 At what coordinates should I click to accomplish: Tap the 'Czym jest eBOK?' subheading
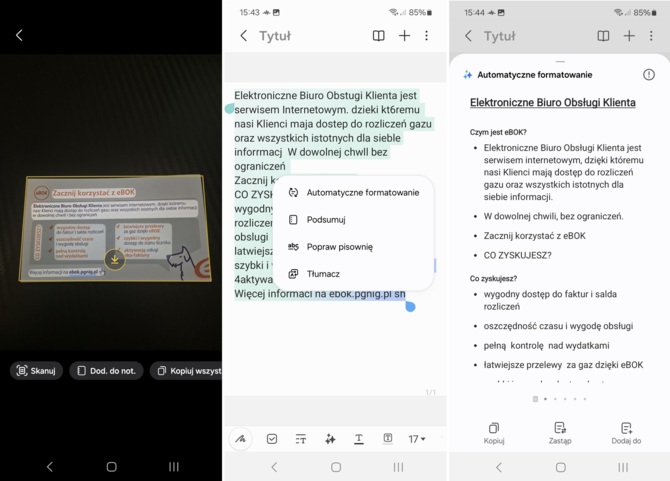(x=498, y=132)
